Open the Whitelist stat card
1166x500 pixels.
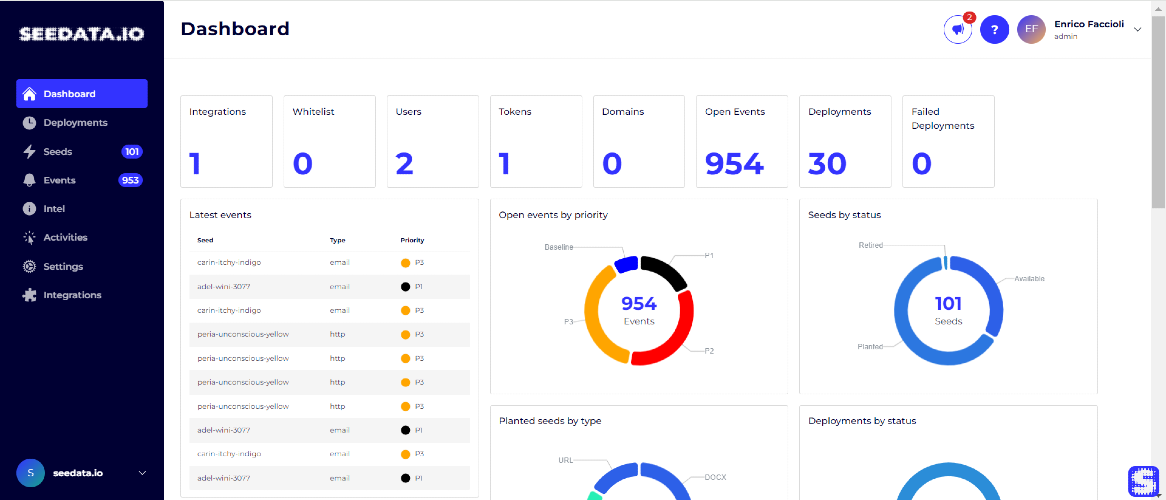329,141
